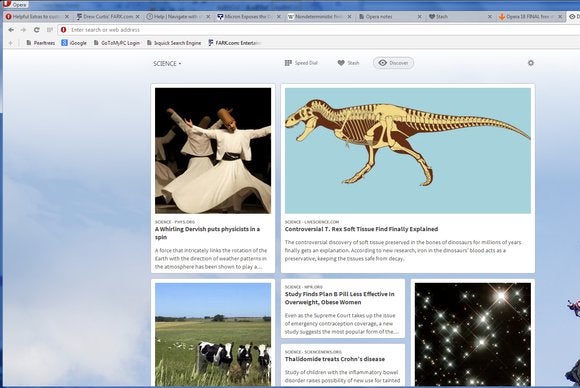Open the GoToMyPC Login bookmark
Image resolution: width=580 pixels, height=388 pixels.
click(117, 43)
